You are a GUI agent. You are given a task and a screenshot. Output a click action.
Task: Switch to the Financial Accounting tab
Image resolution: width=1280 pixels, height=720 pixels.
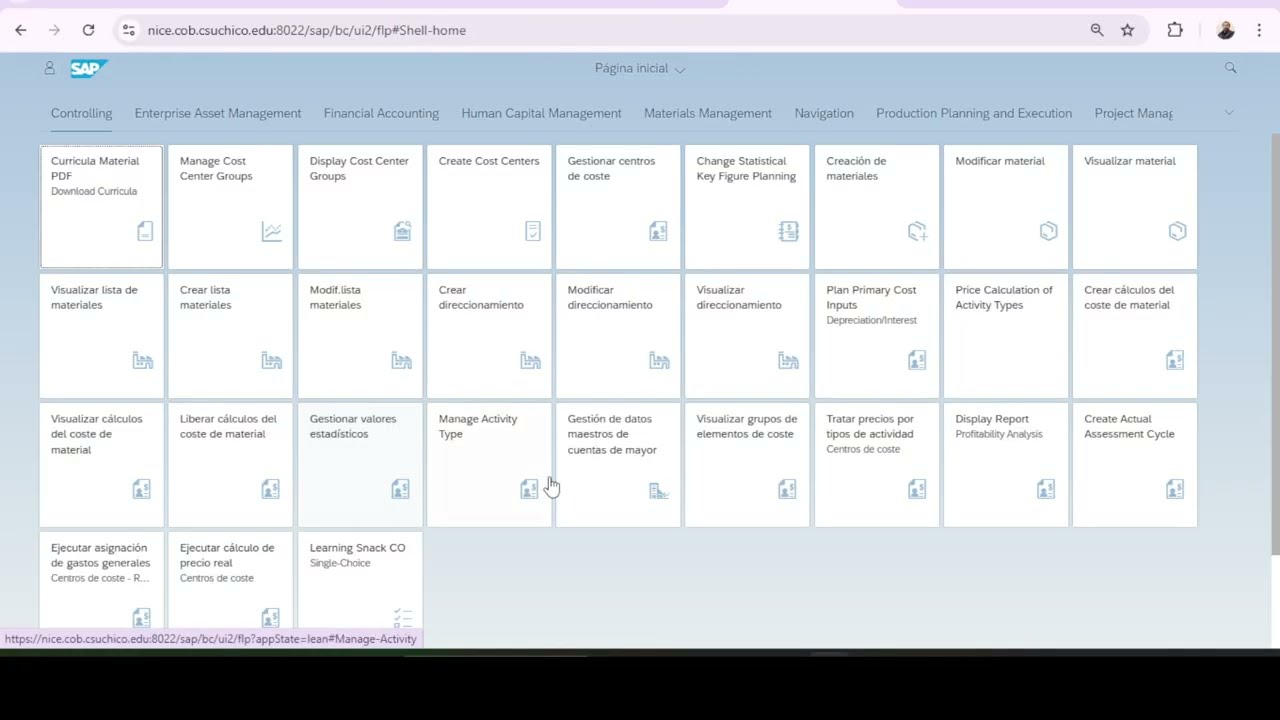coord(381,113)
